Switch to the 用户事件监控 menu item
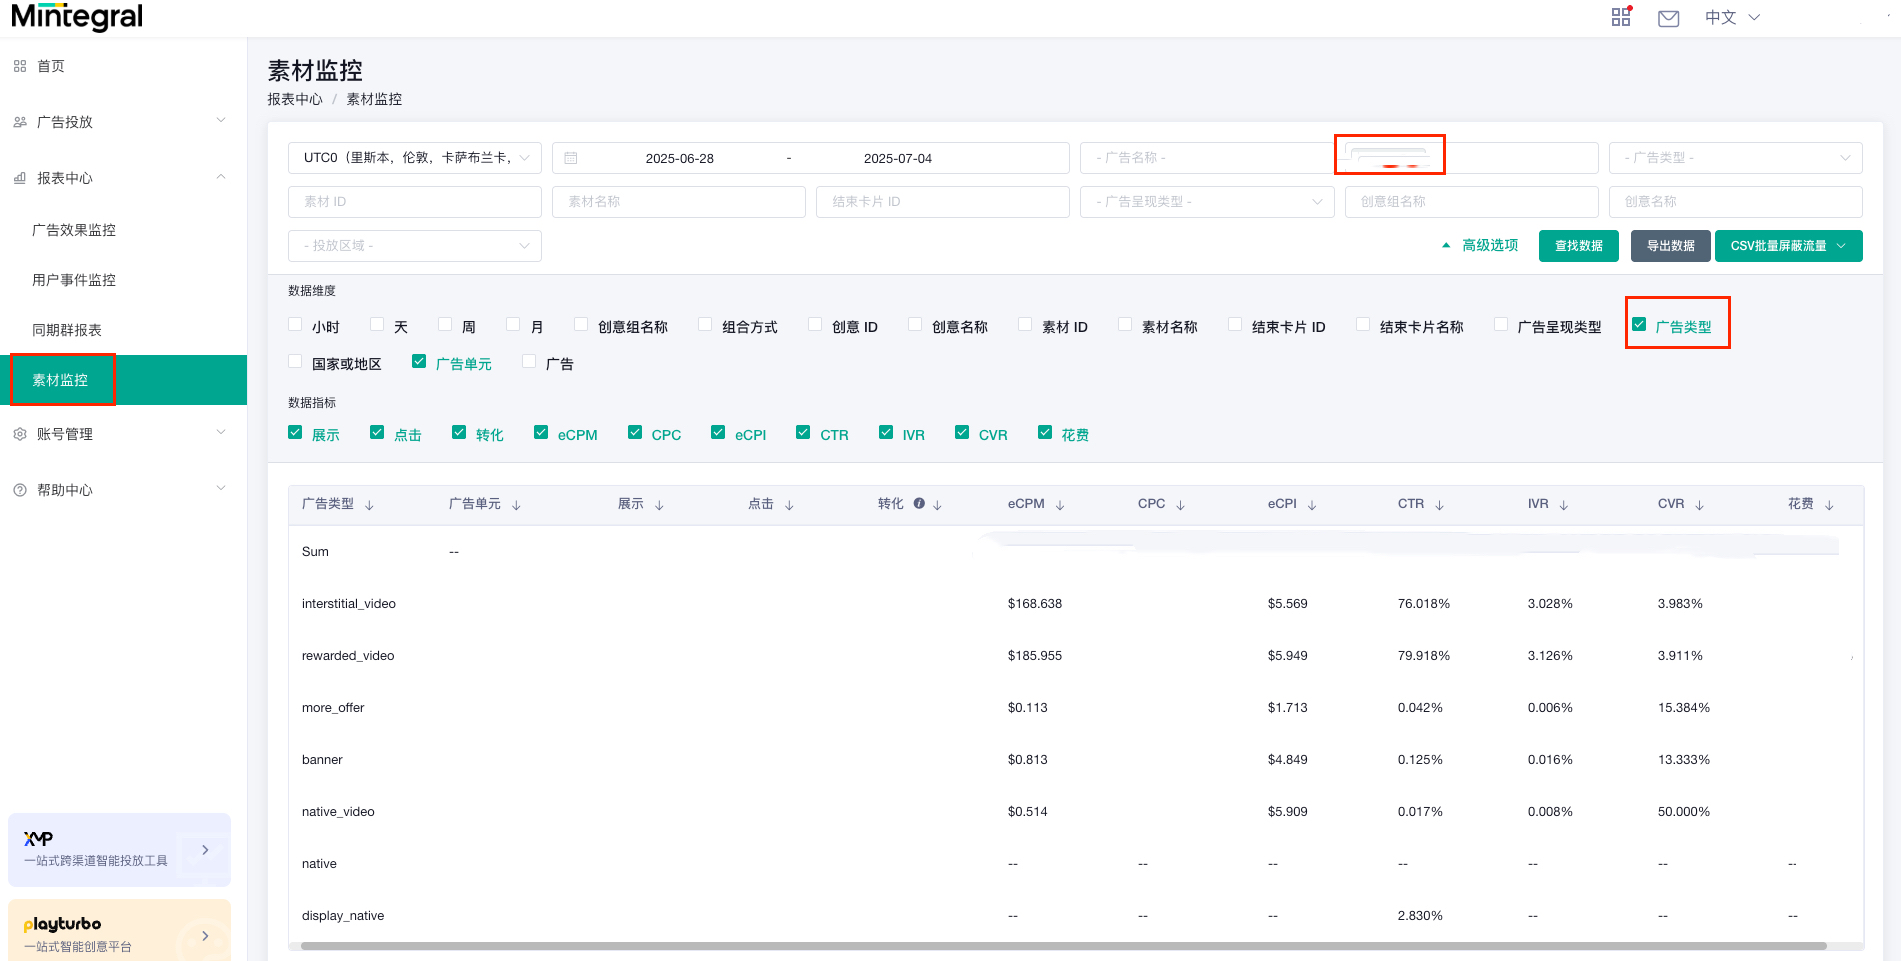Screen dimensions: 1901x961 click(x=72, y=280)
